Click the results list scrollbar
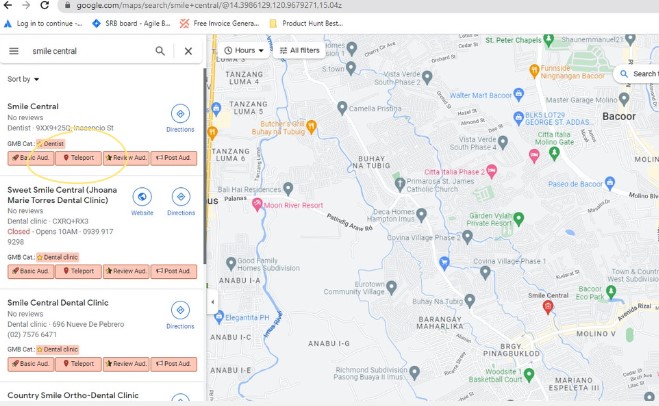 click(205, 166)
